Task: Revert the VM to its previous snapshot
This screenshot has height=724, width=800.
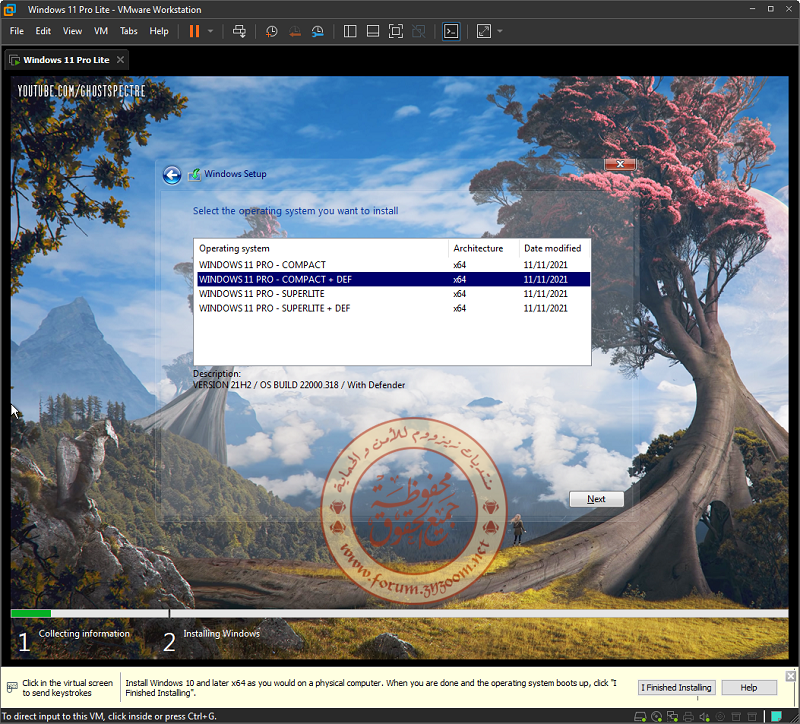Action: (x=294, y=31)
